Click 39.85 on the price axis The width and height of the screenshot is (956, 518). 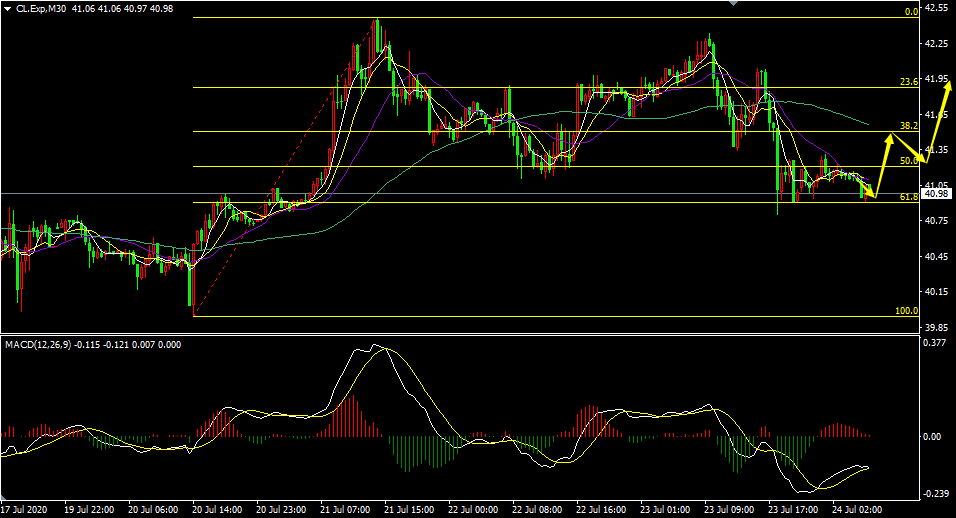(937, 327)
